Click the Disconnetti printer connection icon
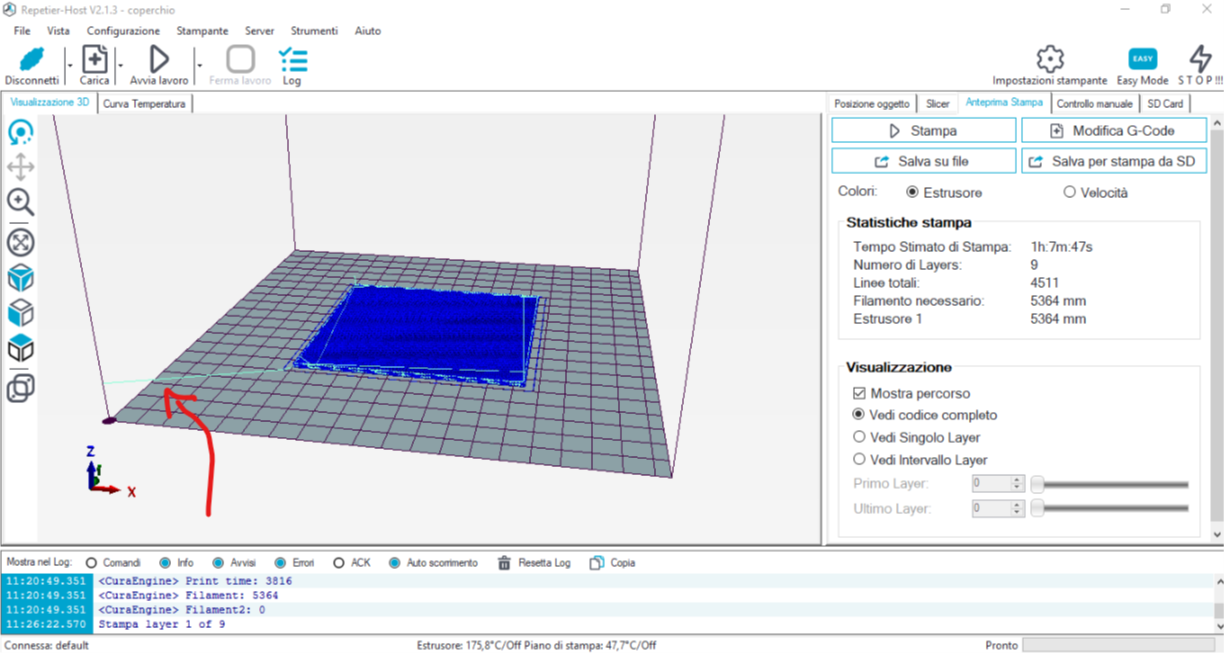 click(x=31, y=60)
